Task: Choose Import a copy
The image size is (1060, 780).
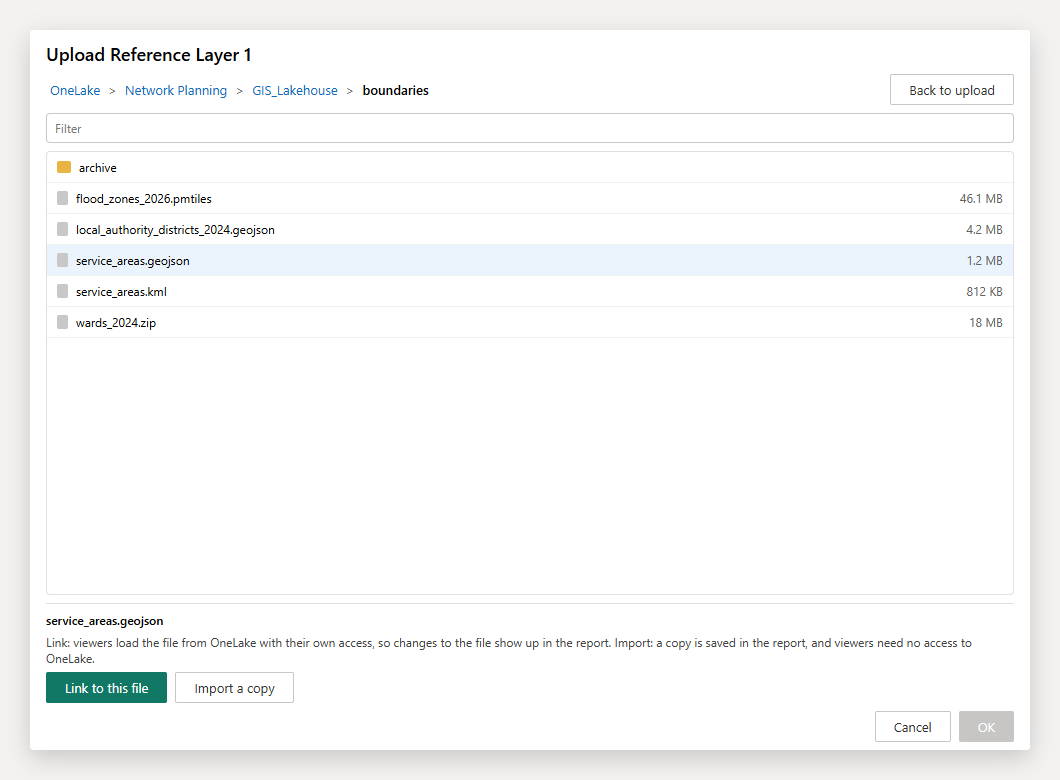Action: click(x=234, y=688)
